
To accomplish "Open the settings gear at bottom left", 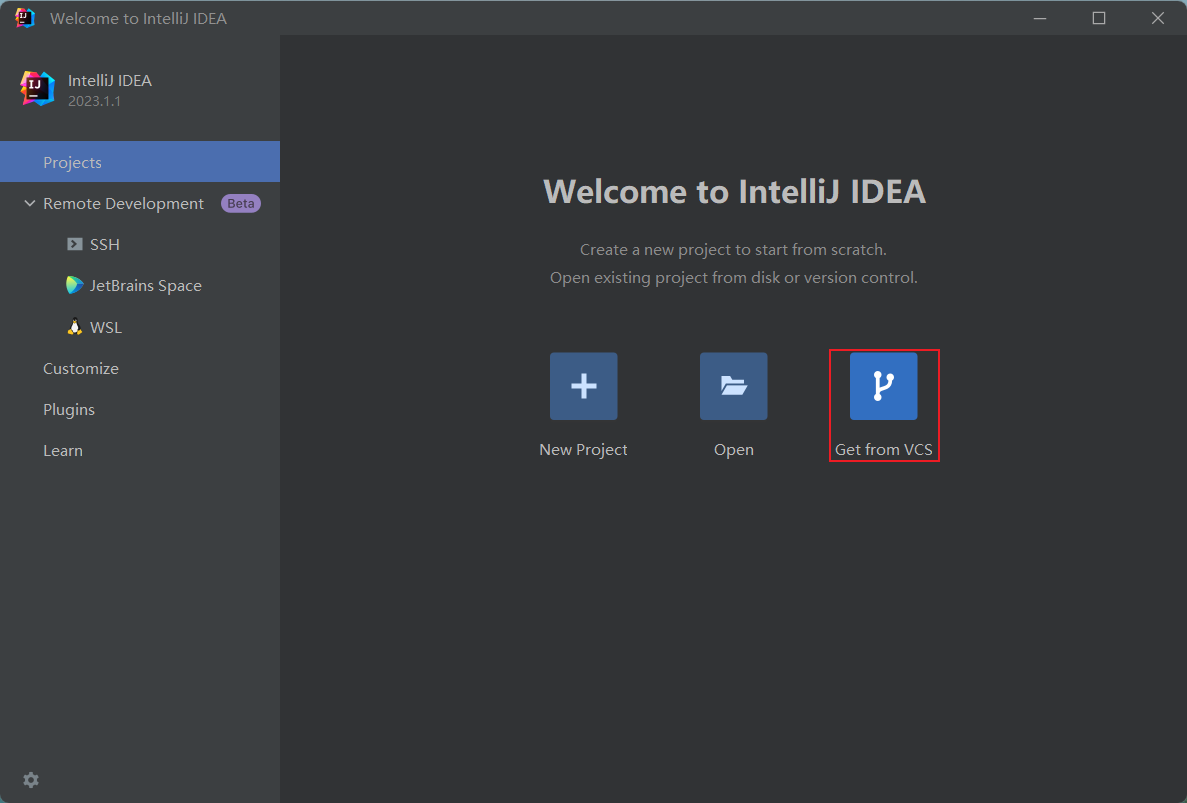I will (31, 780).
